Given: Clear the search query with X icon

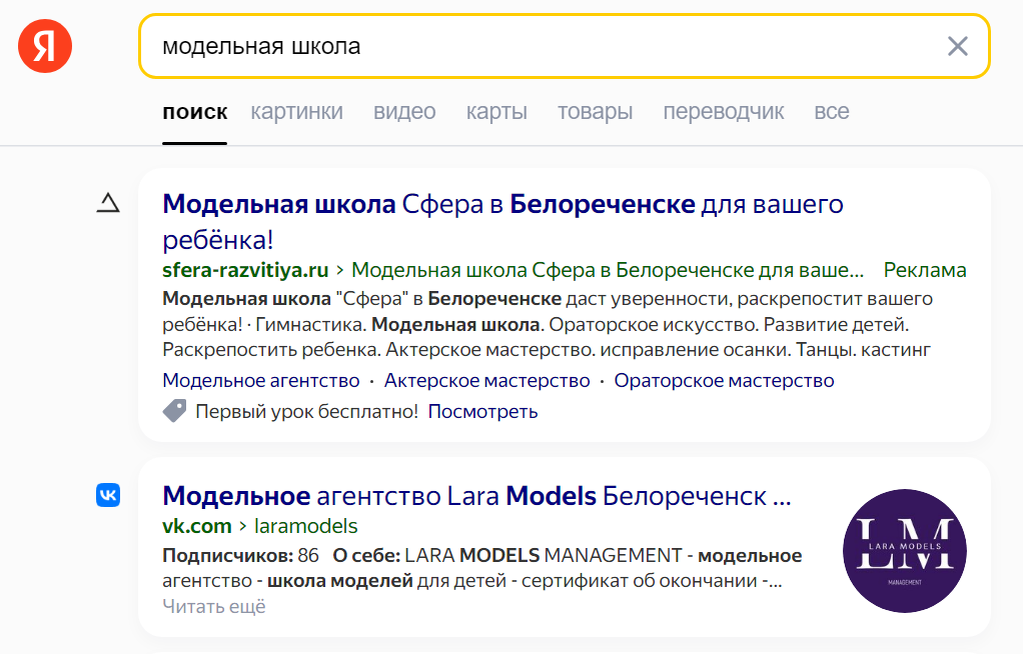Looking at the screenshot, I should click(x=957, y=46).
